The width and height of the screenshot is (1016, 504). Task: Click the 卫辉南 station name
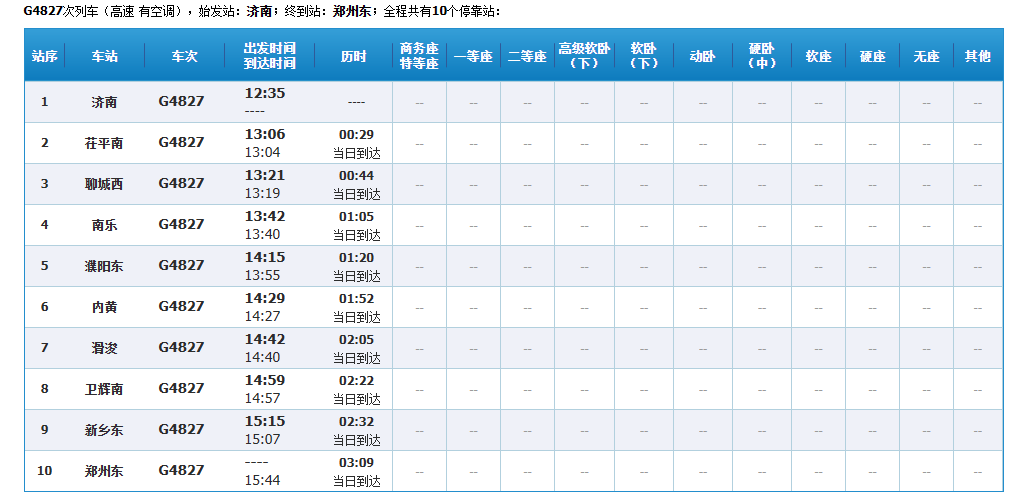click(x=104, y=389)
